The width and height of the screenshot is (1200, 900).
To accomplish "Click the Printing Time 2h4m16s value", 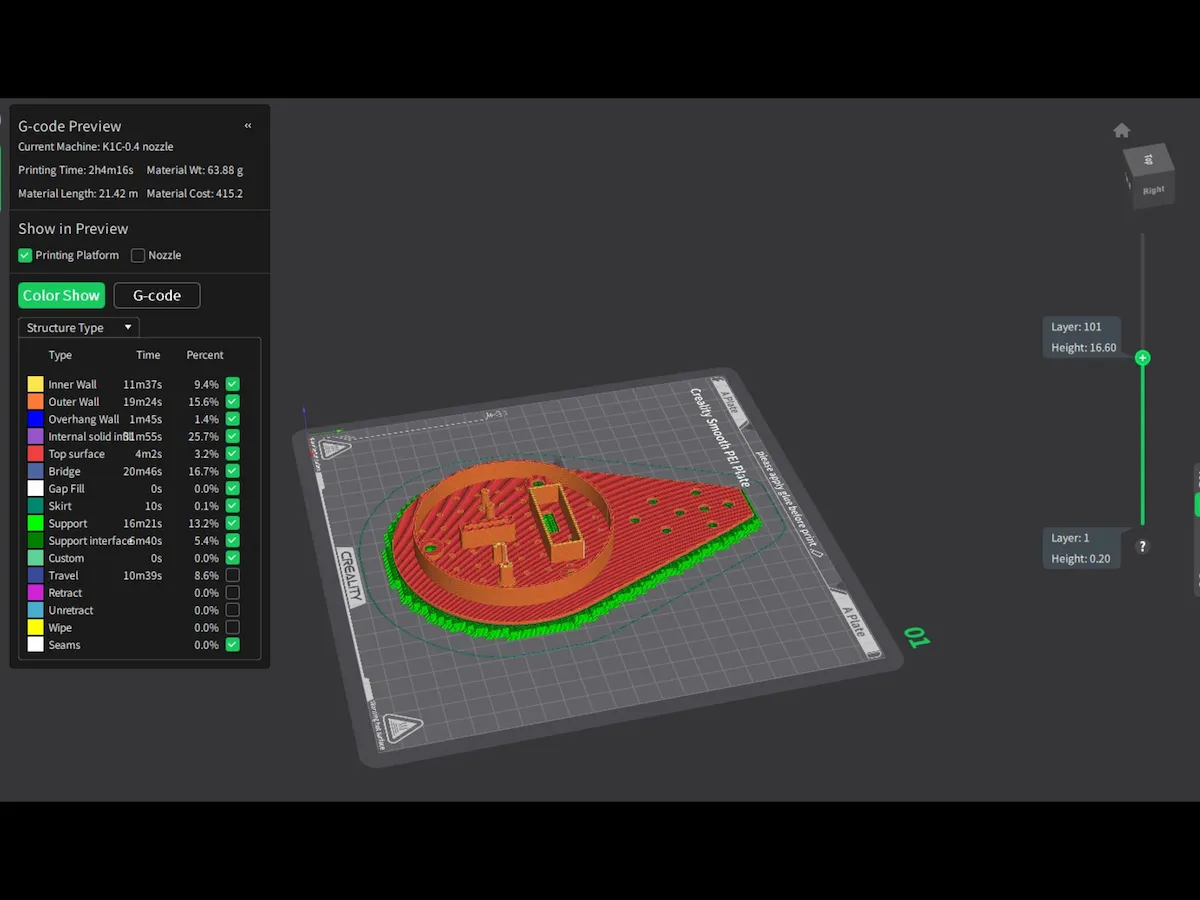I will (x=110, y=170).
